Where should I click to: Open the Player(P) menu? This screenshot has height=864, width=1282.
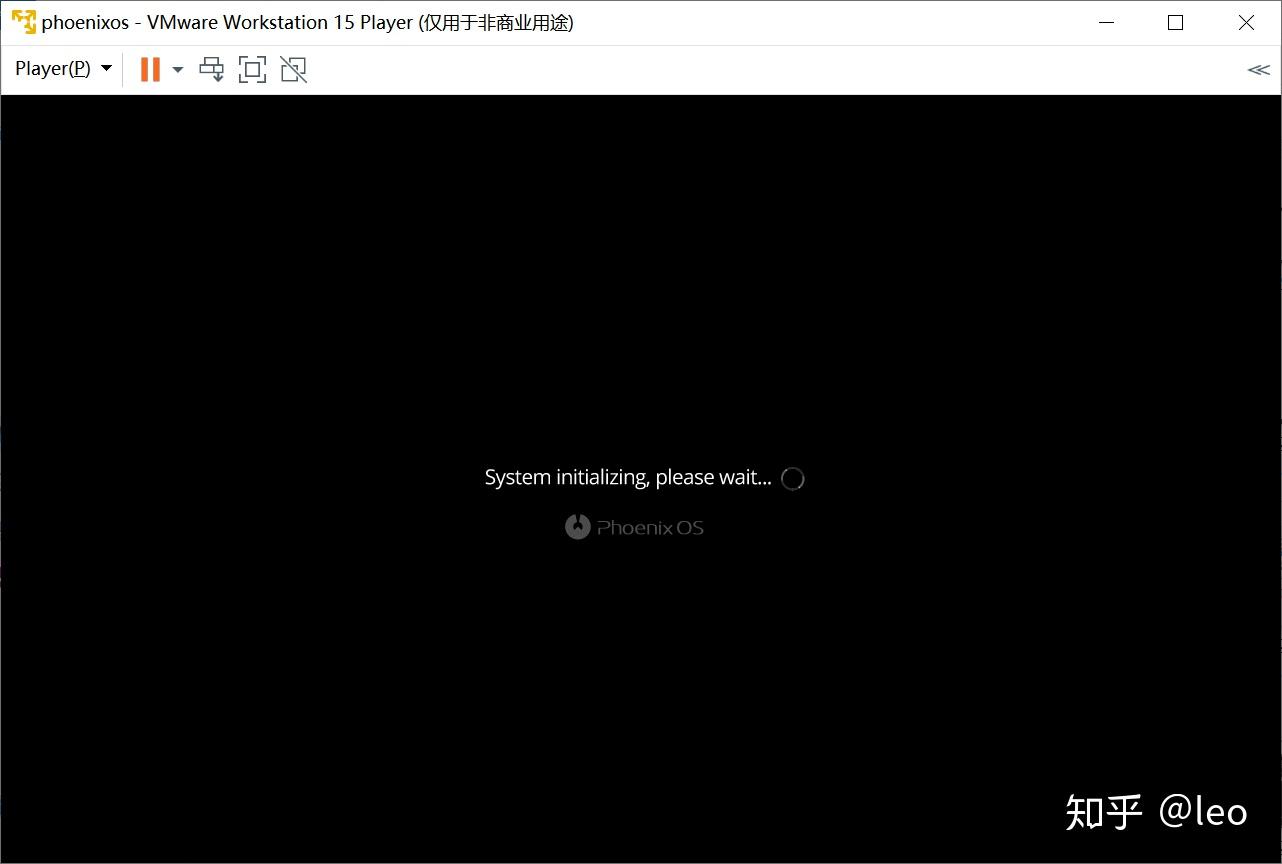coord(63,69)
